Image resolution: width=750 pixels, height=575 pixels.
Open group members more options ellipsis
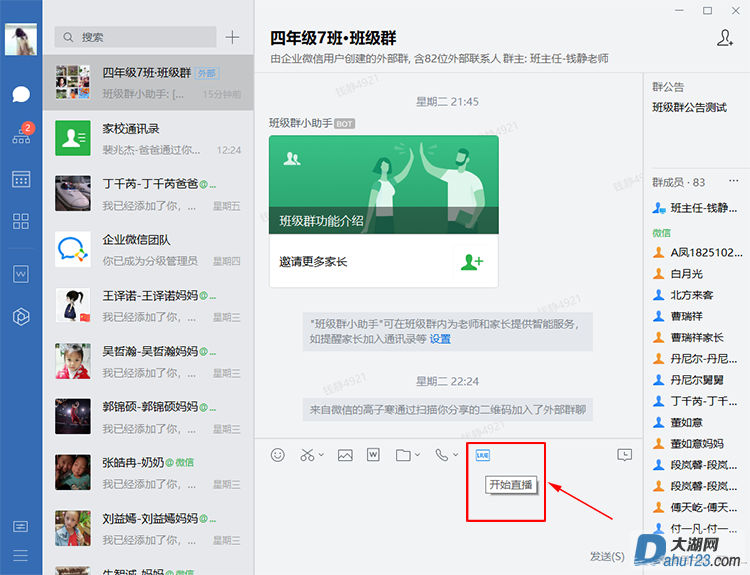pyautogui.click(x=734, y=181)
